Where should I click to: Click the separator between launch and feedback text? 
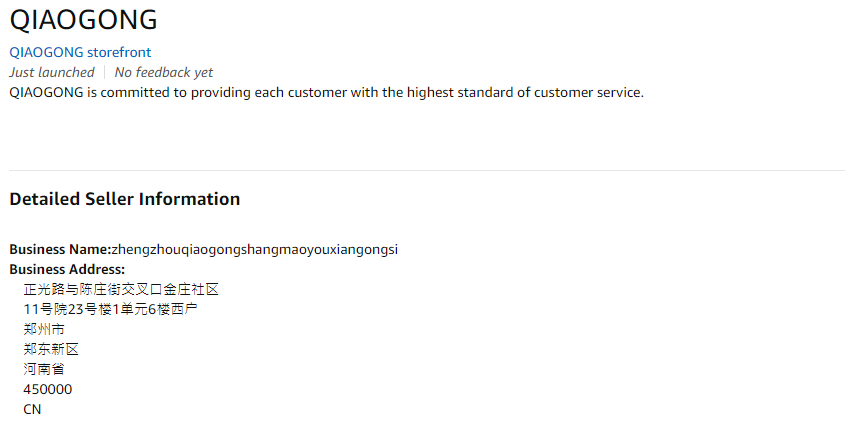(104, 72)
